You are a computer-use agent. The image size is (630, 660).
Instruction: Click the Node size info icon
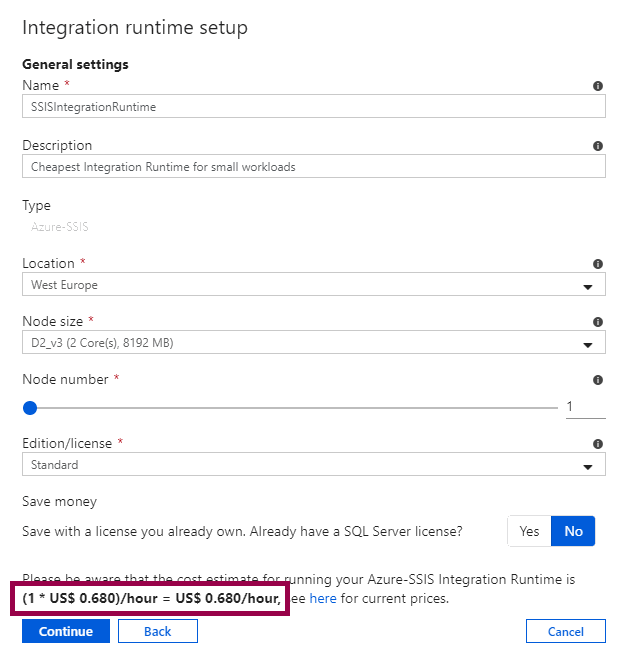[x=598, y=322]
